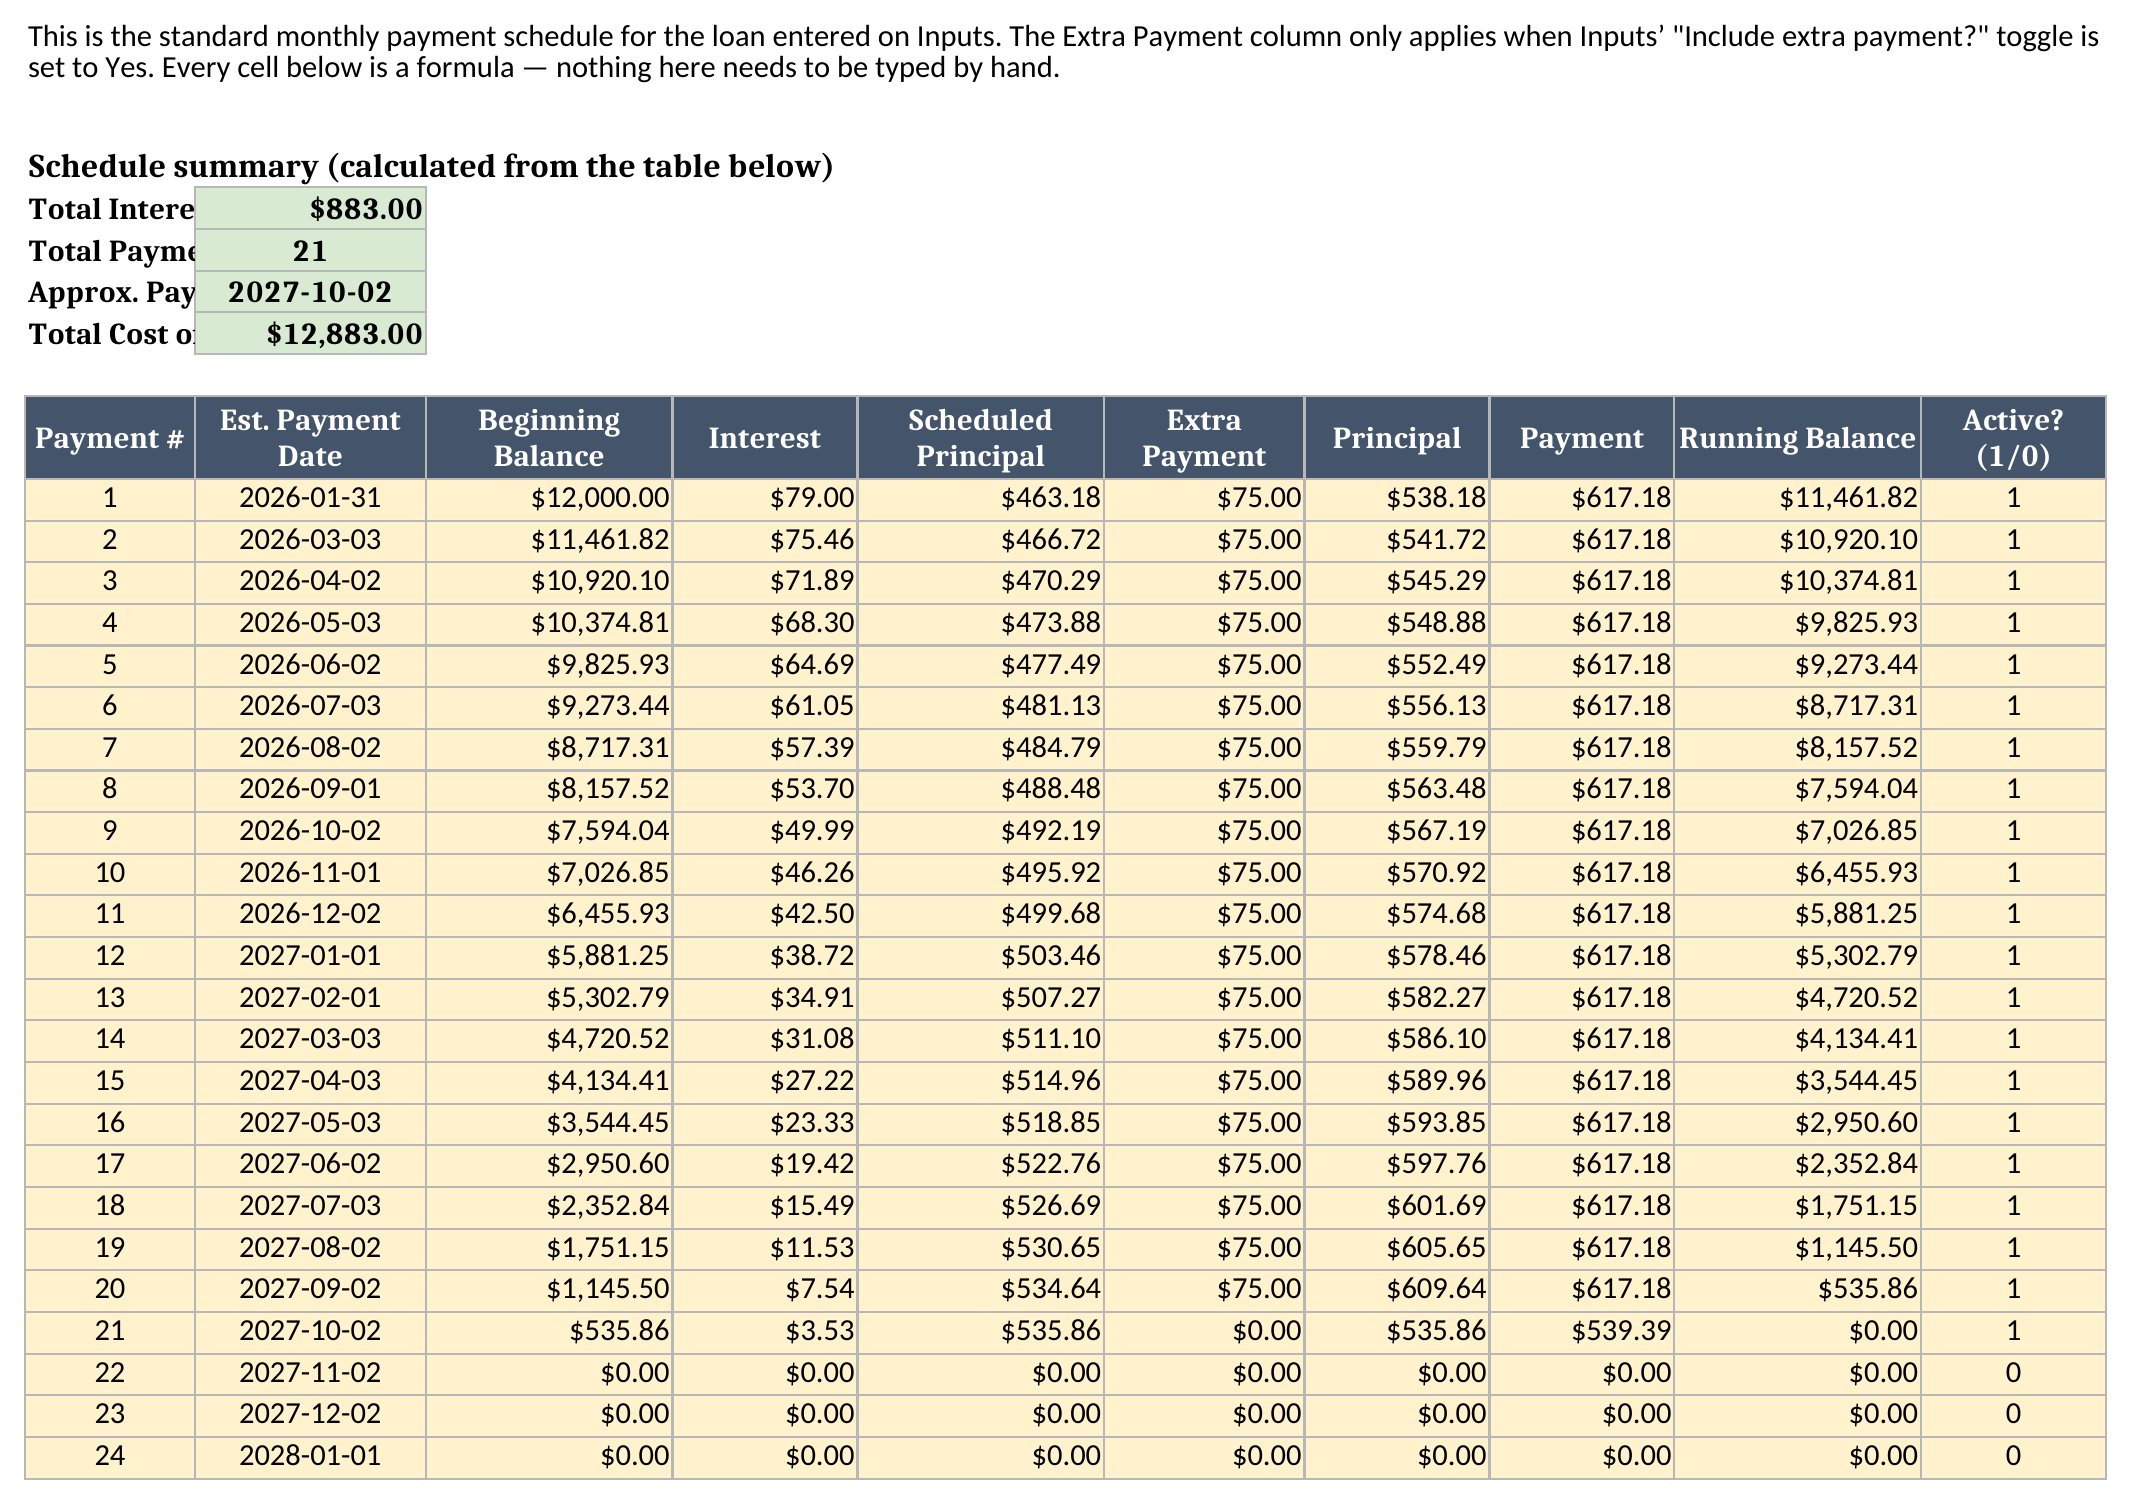The image size is (2131, 1504).
Task: Select the Schedule summary heading
Action: [x=430, y=167]
